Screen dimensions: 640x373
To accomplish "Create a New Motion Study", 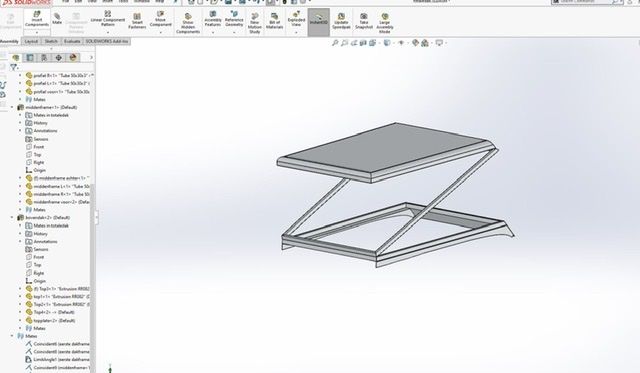I will (254, 23).
